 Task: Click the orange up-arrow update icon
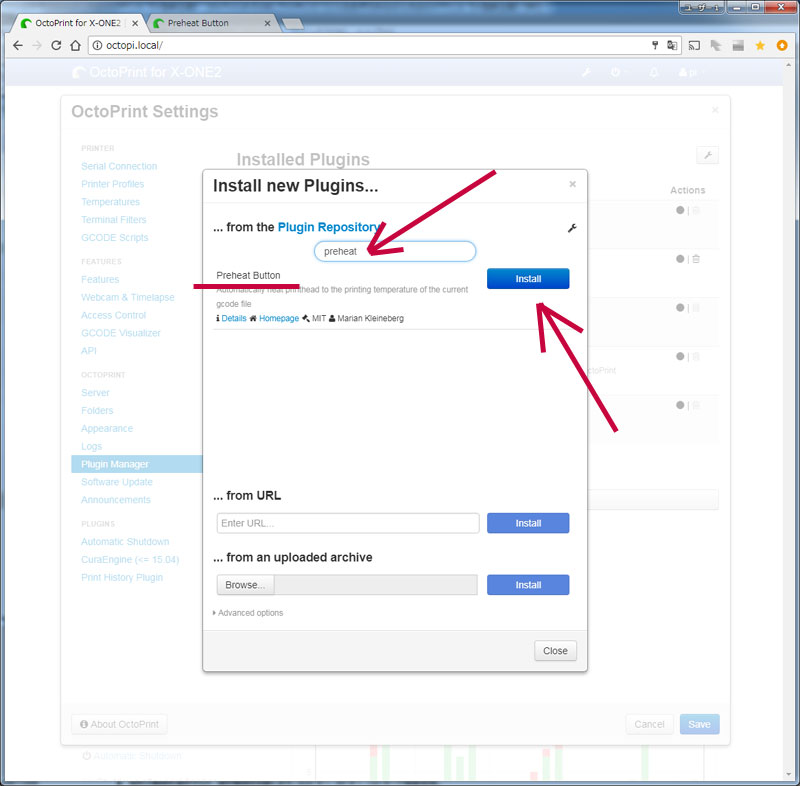coord(782,45)
